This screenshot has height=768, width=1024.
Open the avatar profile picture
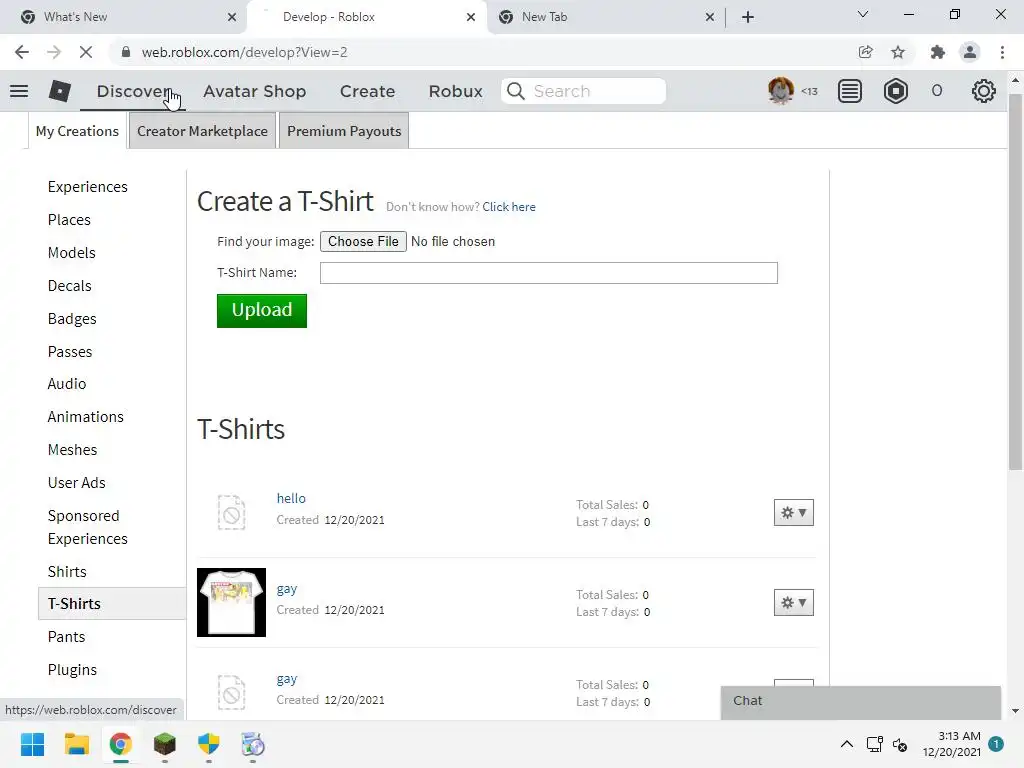click(x=780, y=91)
